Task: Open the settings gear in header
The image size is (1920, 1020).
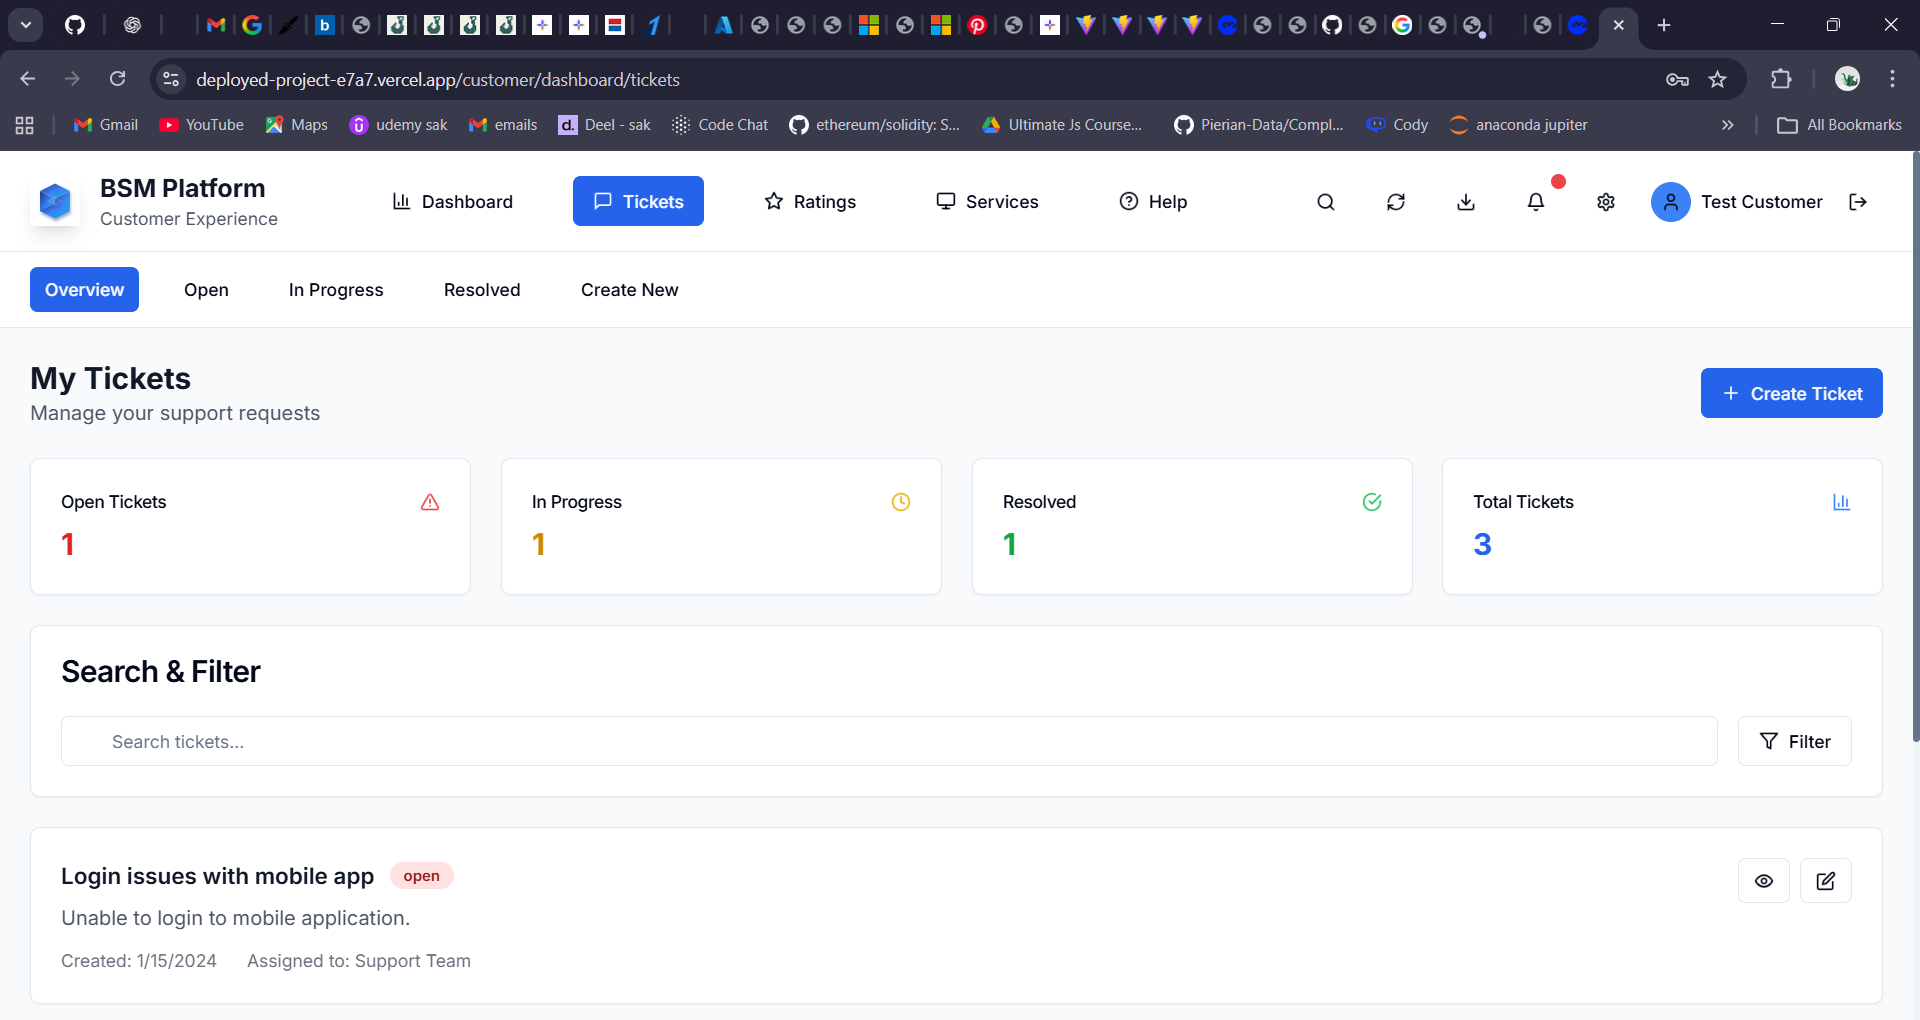Action: pyautogui.click(x=1606, y=202)
